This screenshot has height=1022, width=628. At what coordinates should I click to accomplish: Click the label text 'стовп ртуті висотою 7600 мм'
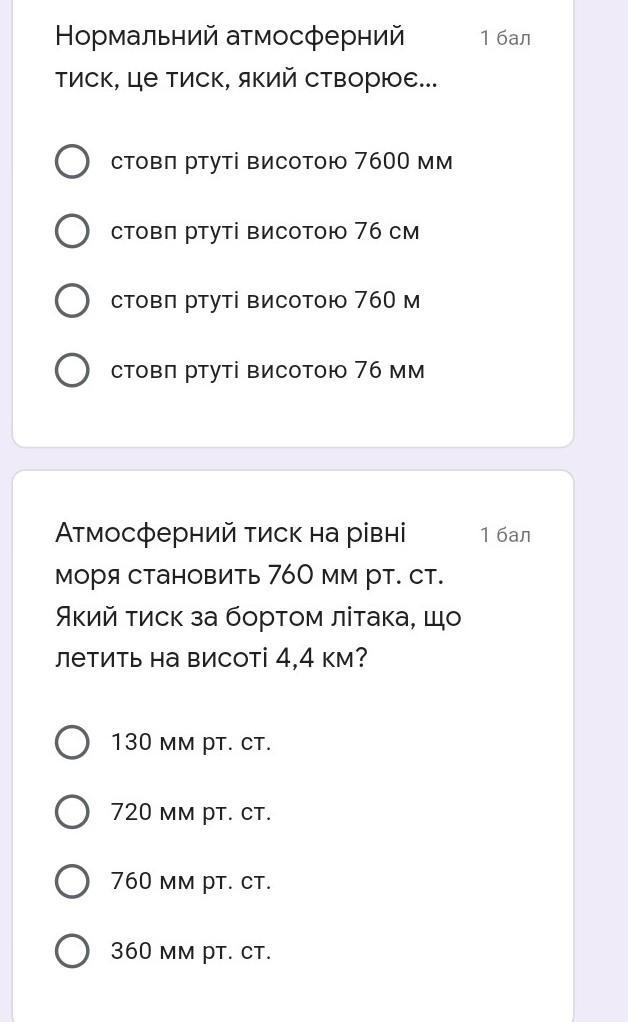coord(281,161)
